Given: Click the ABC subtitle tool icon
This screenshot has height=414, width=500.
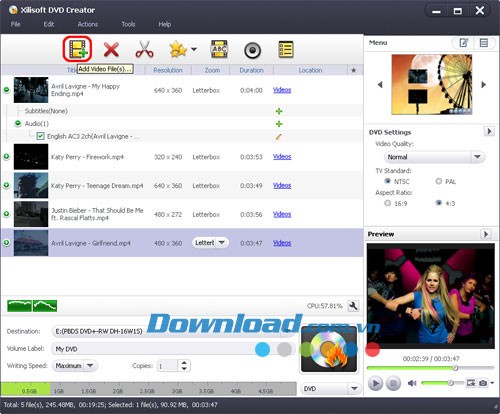Looking at the screenshot, I should [219, 49].
